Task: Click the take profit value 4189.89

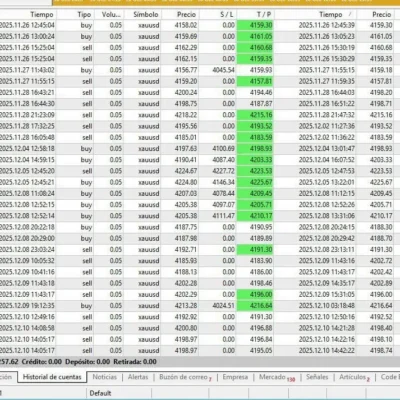Action: (261, 238)
